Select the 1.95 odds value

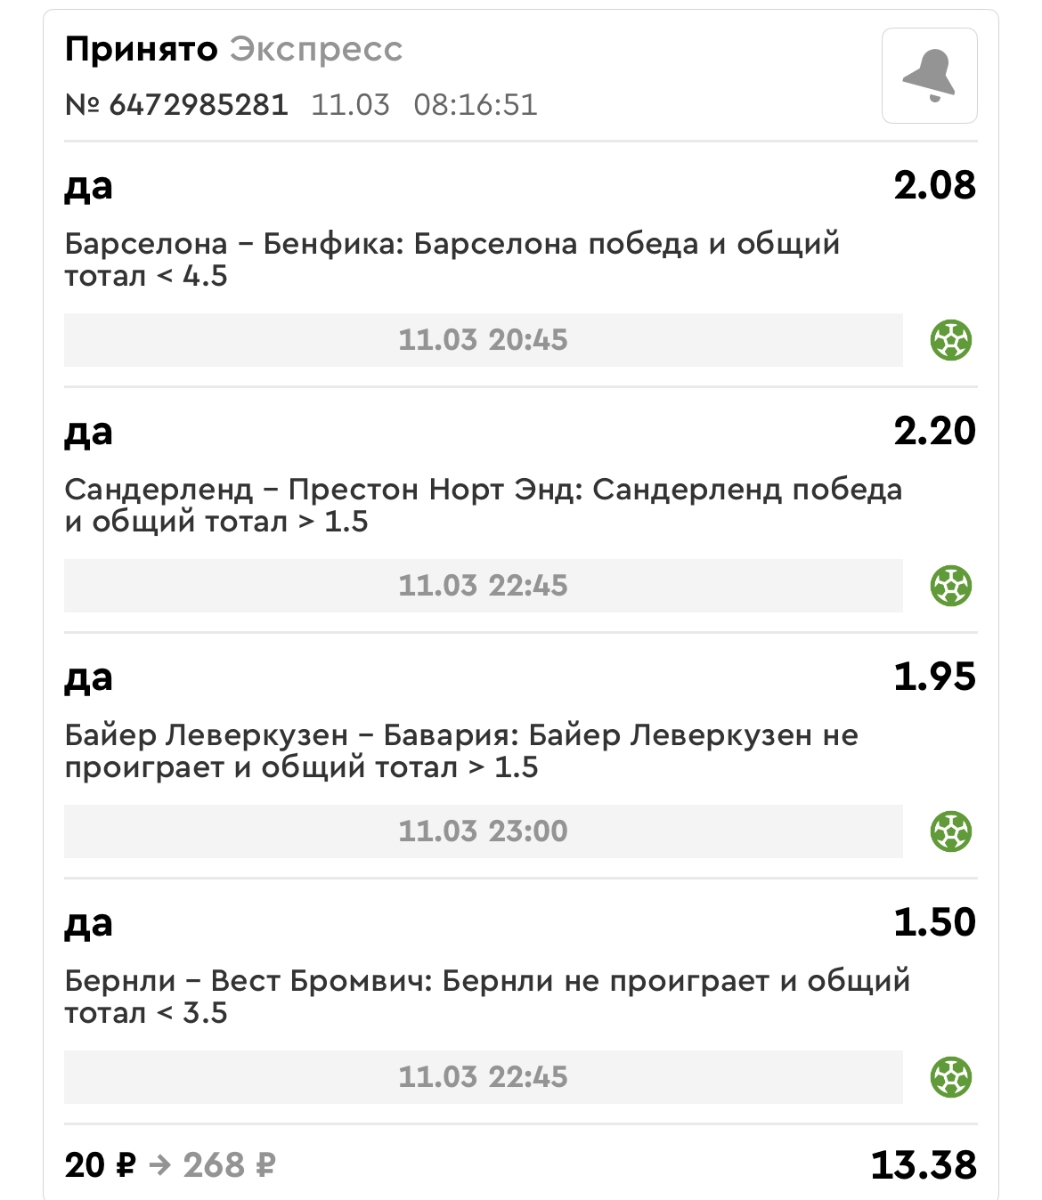935,678
